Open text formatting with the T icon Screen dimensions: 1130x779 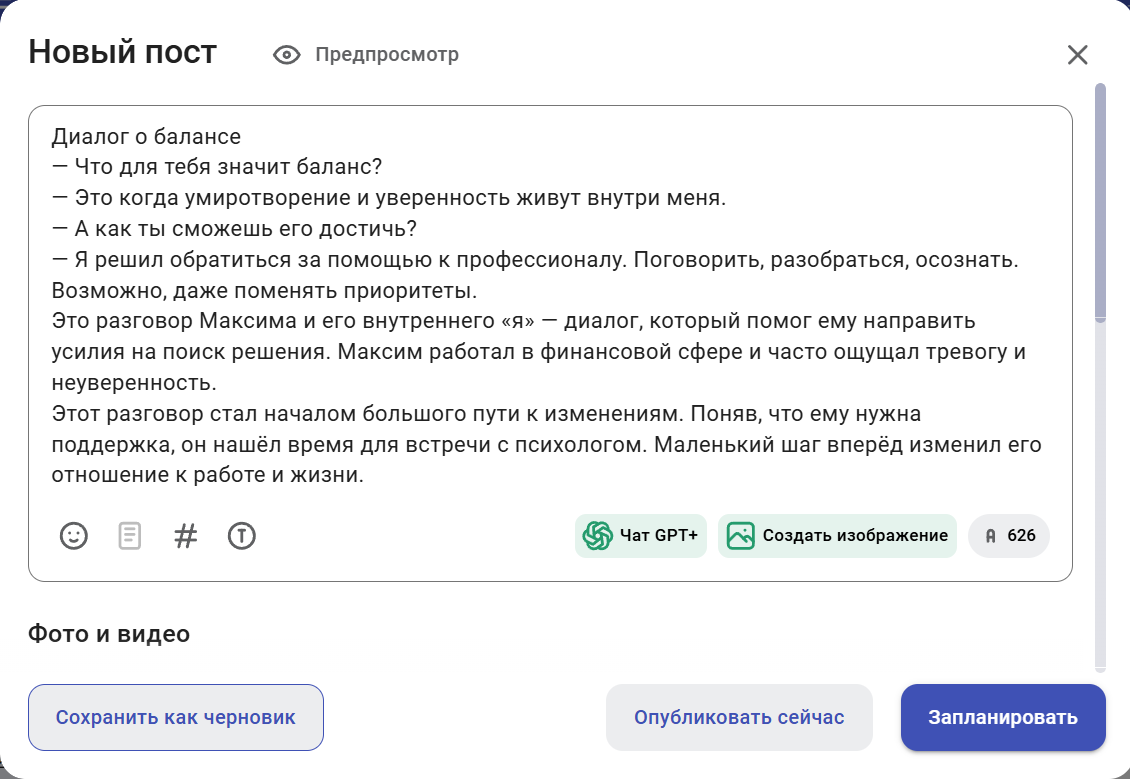(x=240, y=536)
